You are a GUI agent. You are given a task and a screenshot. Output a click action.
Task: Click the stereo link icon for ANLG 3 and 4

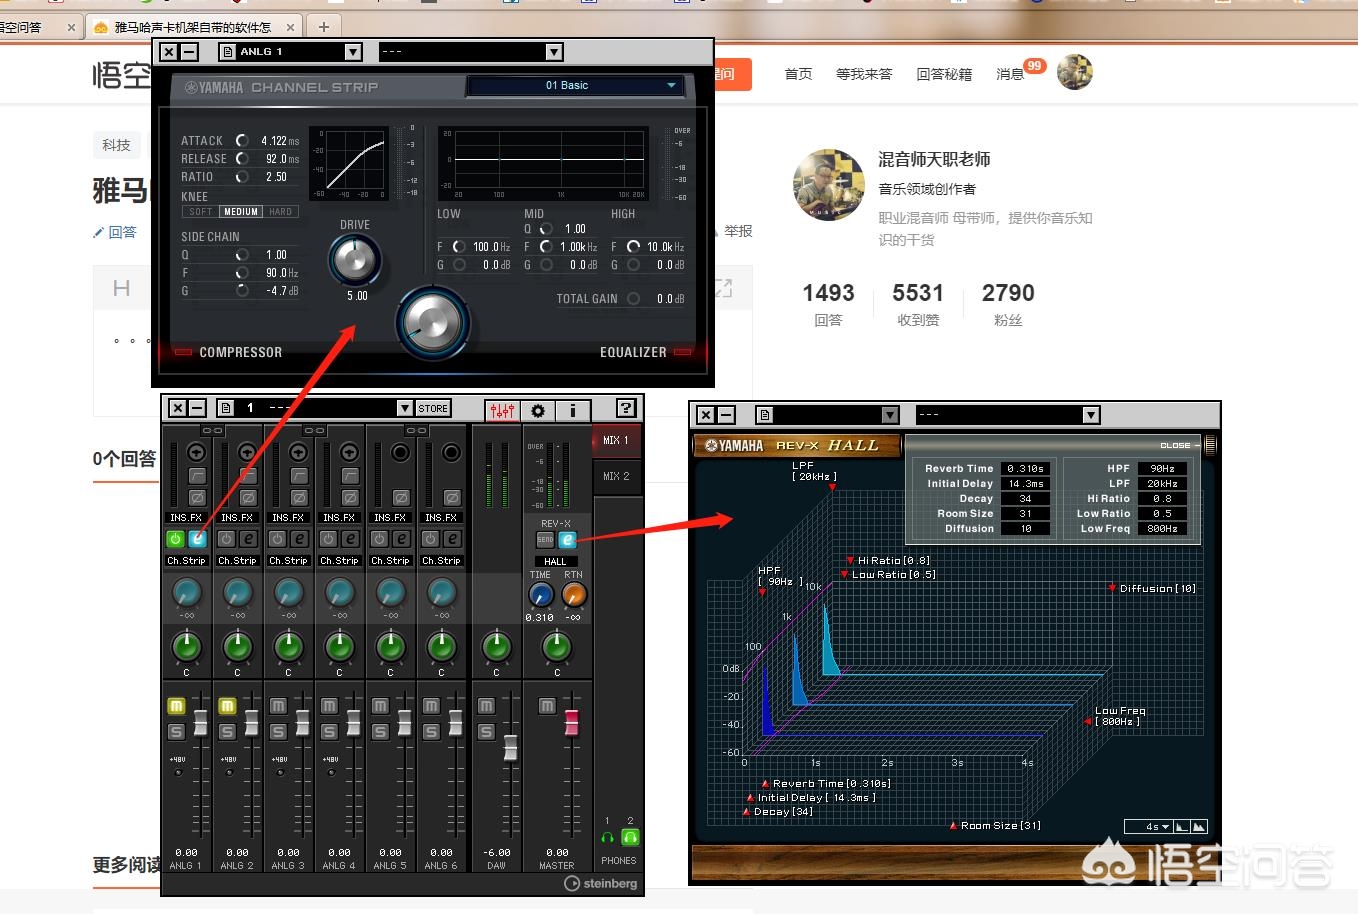click(314, 430)
